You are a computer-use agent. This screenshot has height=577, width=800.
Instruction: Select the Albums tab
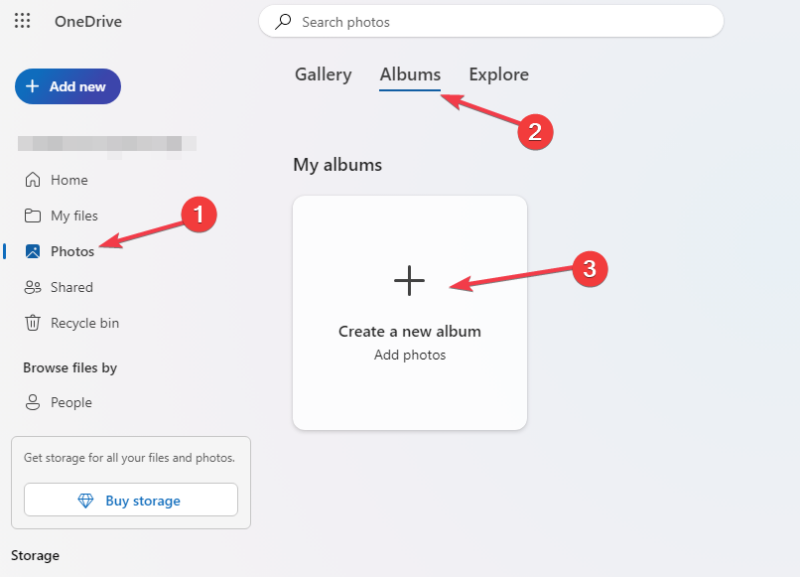[x=410, y=74]
